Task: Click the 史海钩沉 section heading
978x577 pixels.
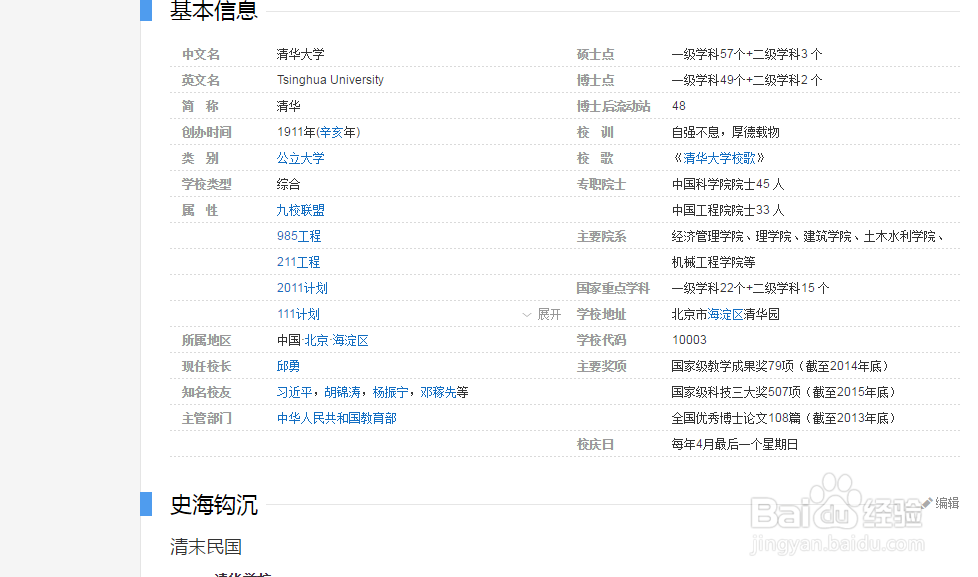Action: click(x=214, y=505)
